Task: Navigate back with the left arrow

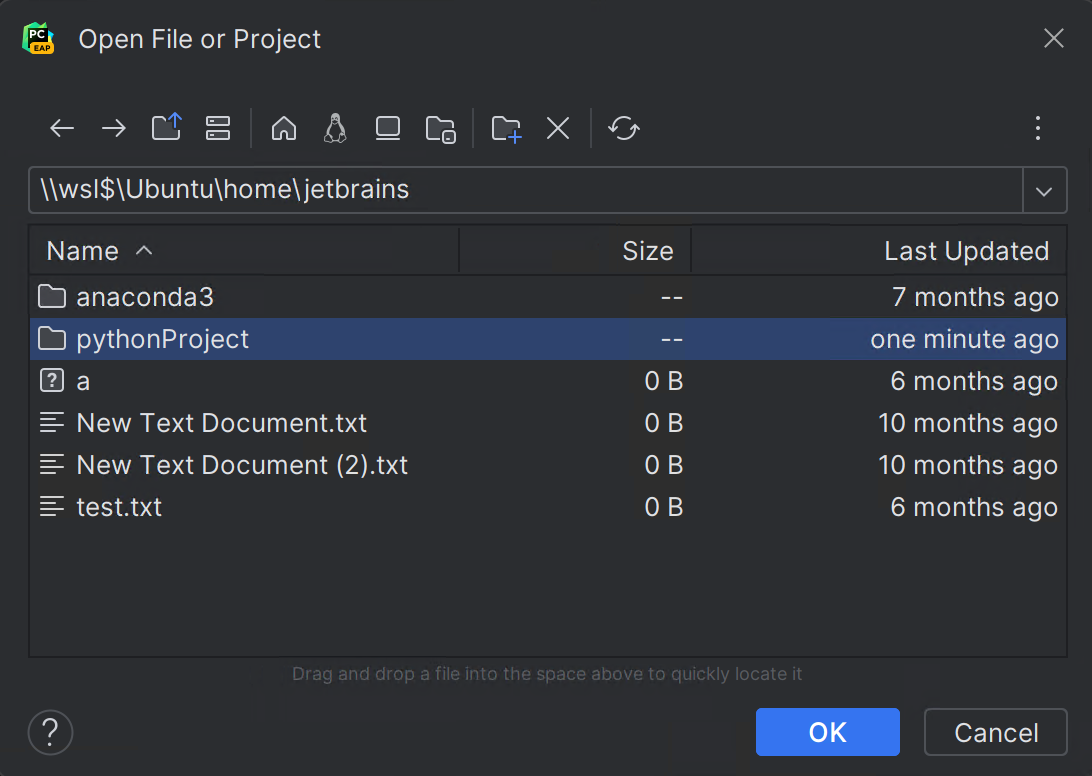Action: (x=61, y=128)
